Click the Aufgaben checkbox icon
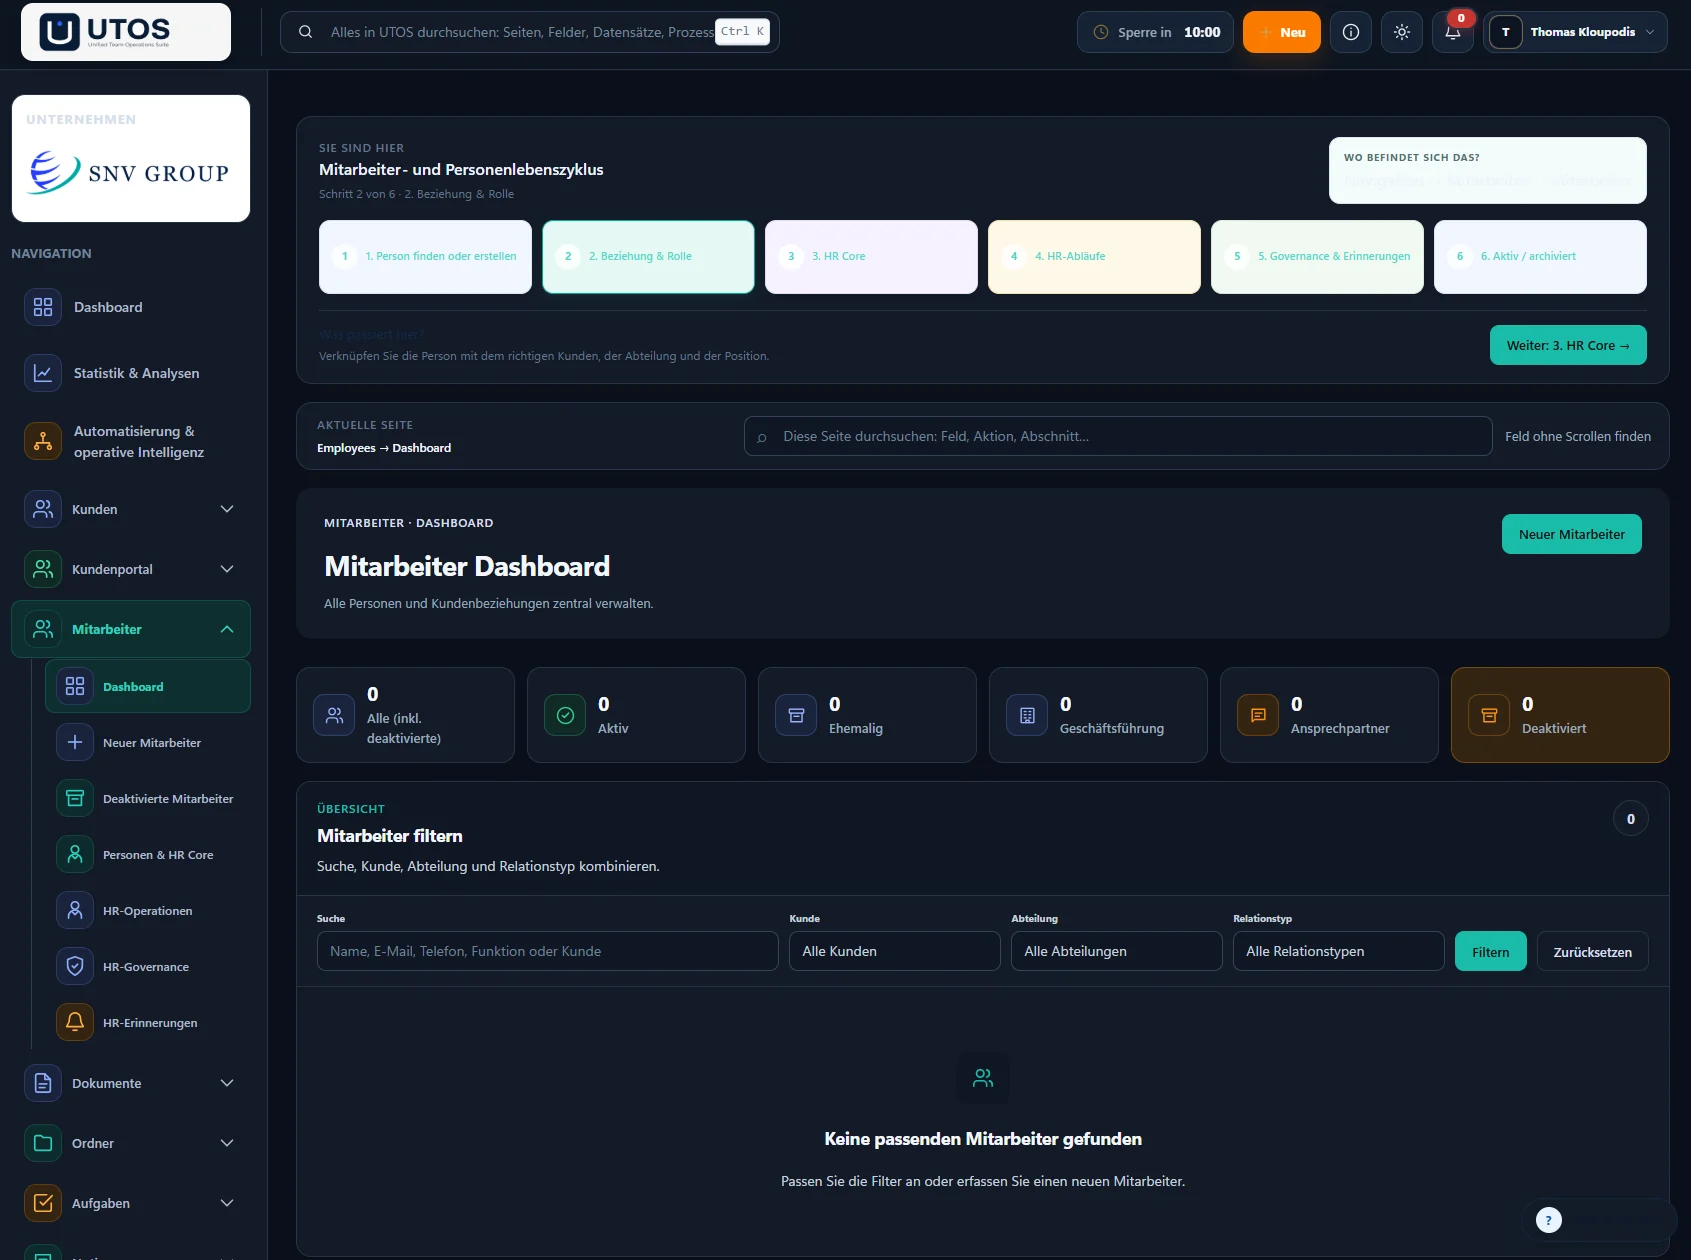Screen dimensions: 1691x1260 pos(43,1203)
